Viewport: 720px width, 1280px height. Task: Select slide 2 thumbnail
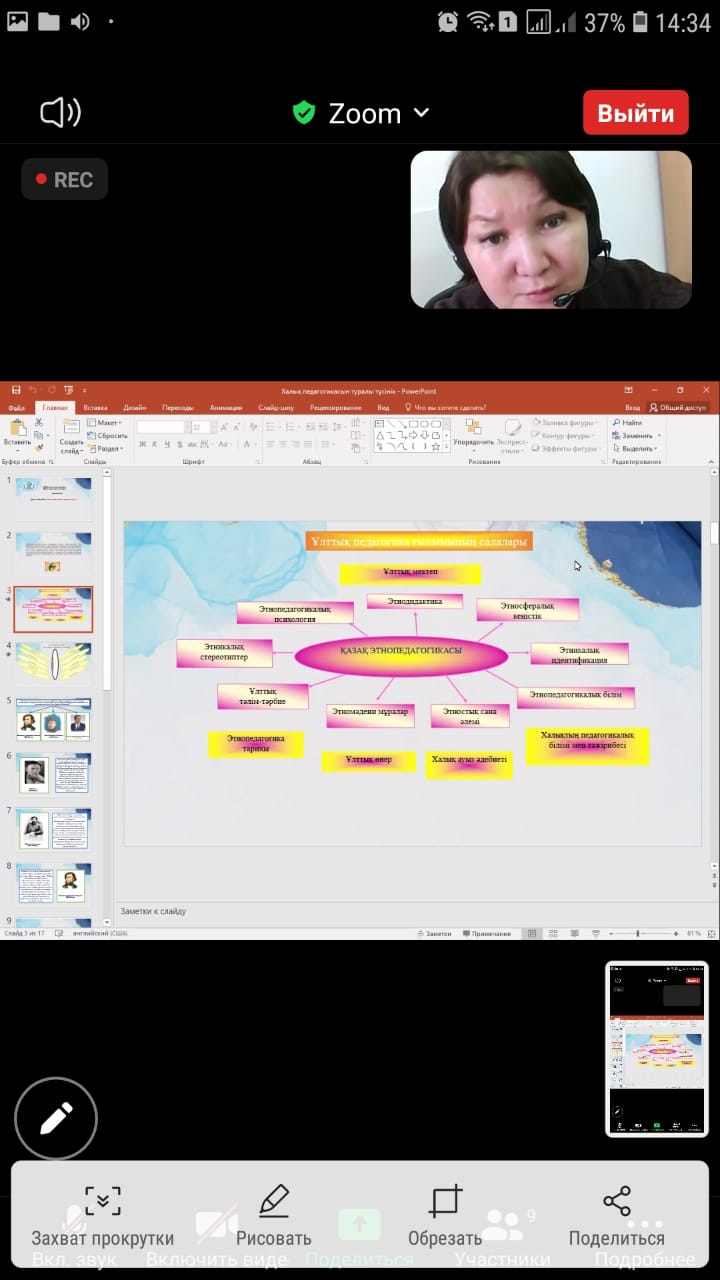tap(53, 553)
